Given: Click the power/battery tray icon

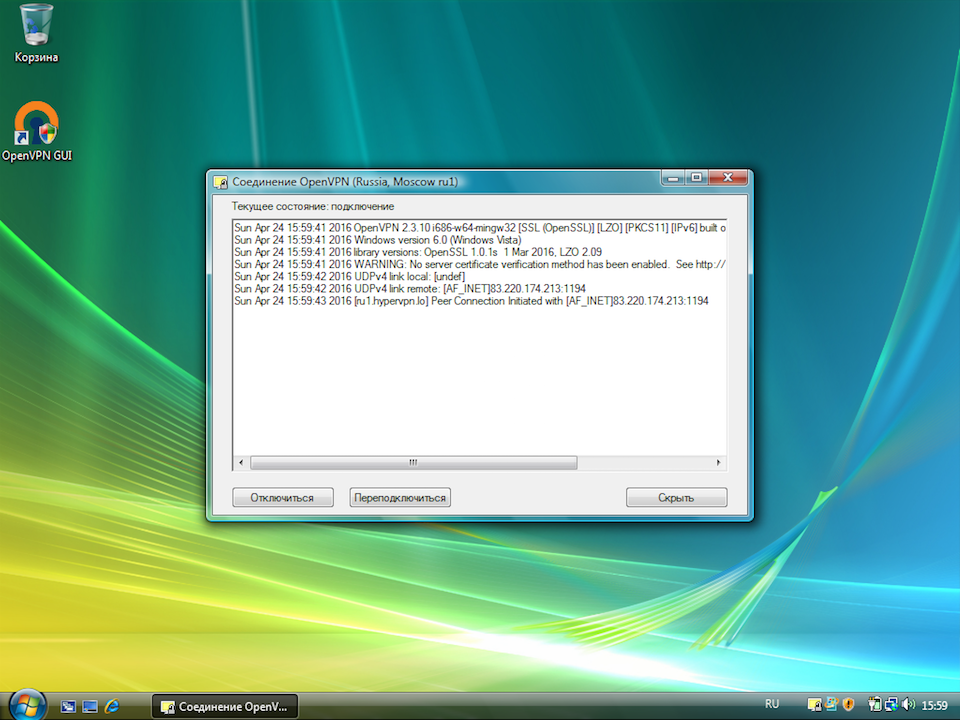Looking at the screenshot, I should point(874,705).
